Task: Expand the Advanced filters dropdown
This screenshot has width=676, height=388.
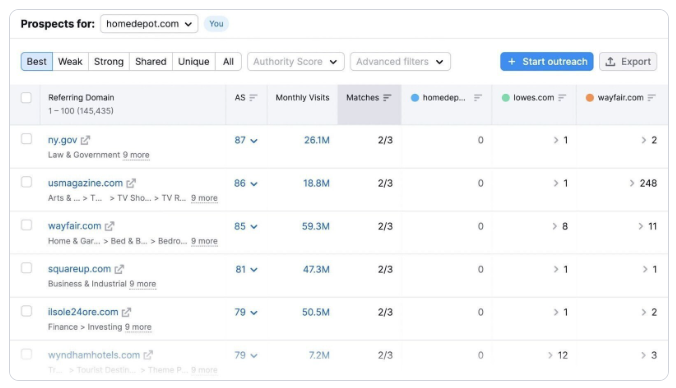Action: (x=401, y=62)
